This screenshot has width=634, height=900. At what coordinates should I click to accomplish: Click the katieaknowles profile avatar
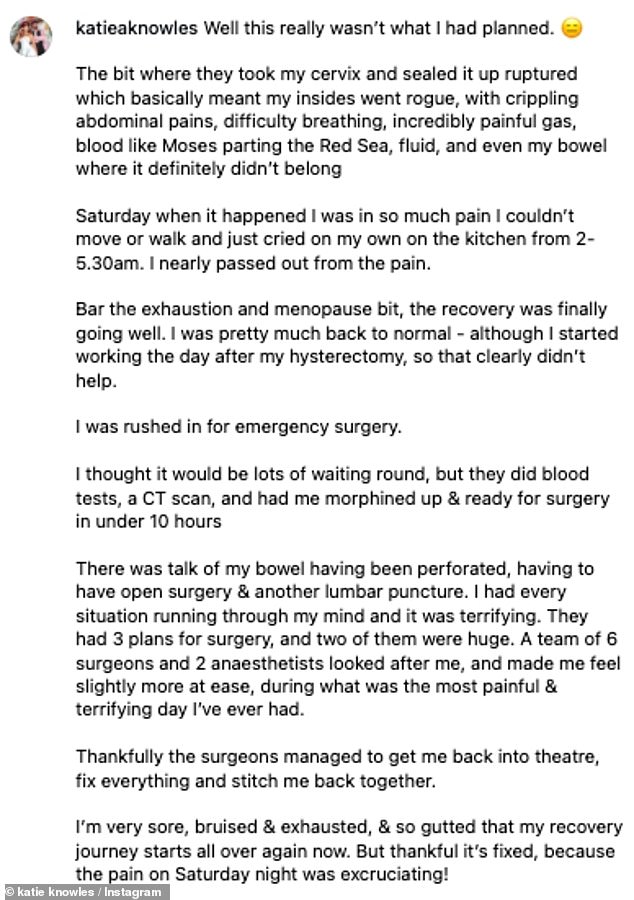coord(31,37)
